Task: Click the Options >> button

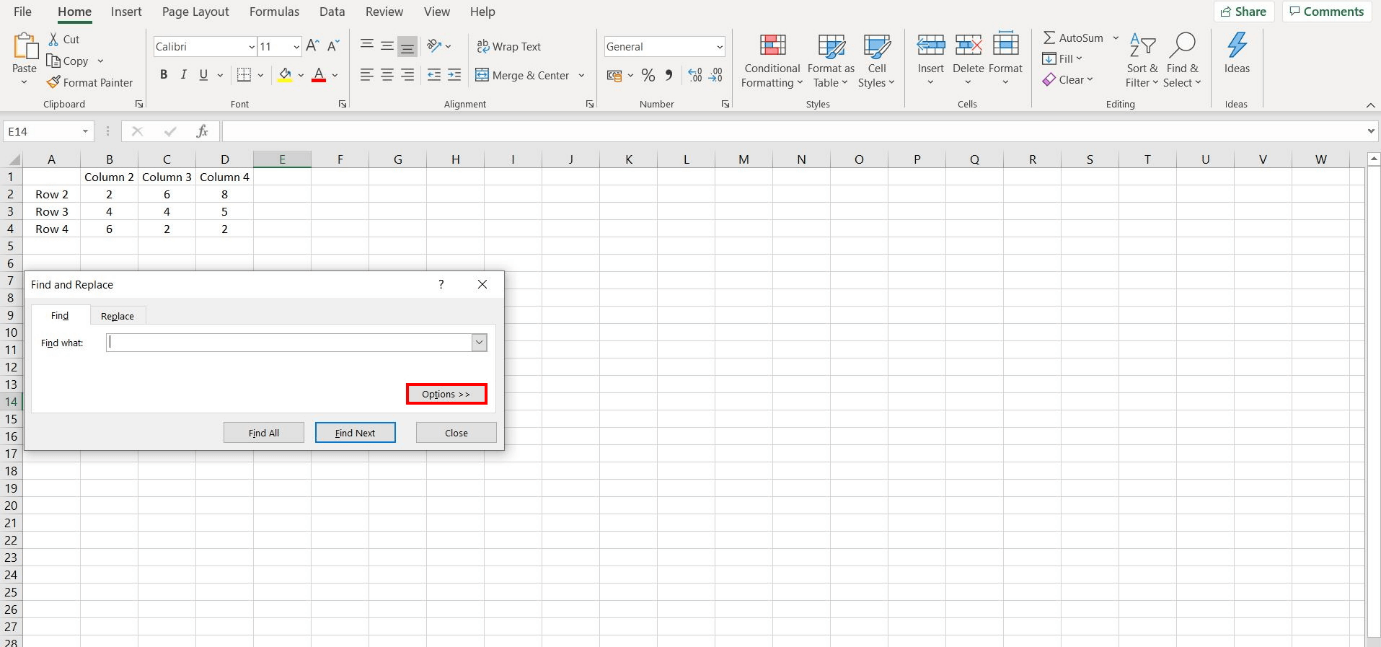Action: click(446, 394)
